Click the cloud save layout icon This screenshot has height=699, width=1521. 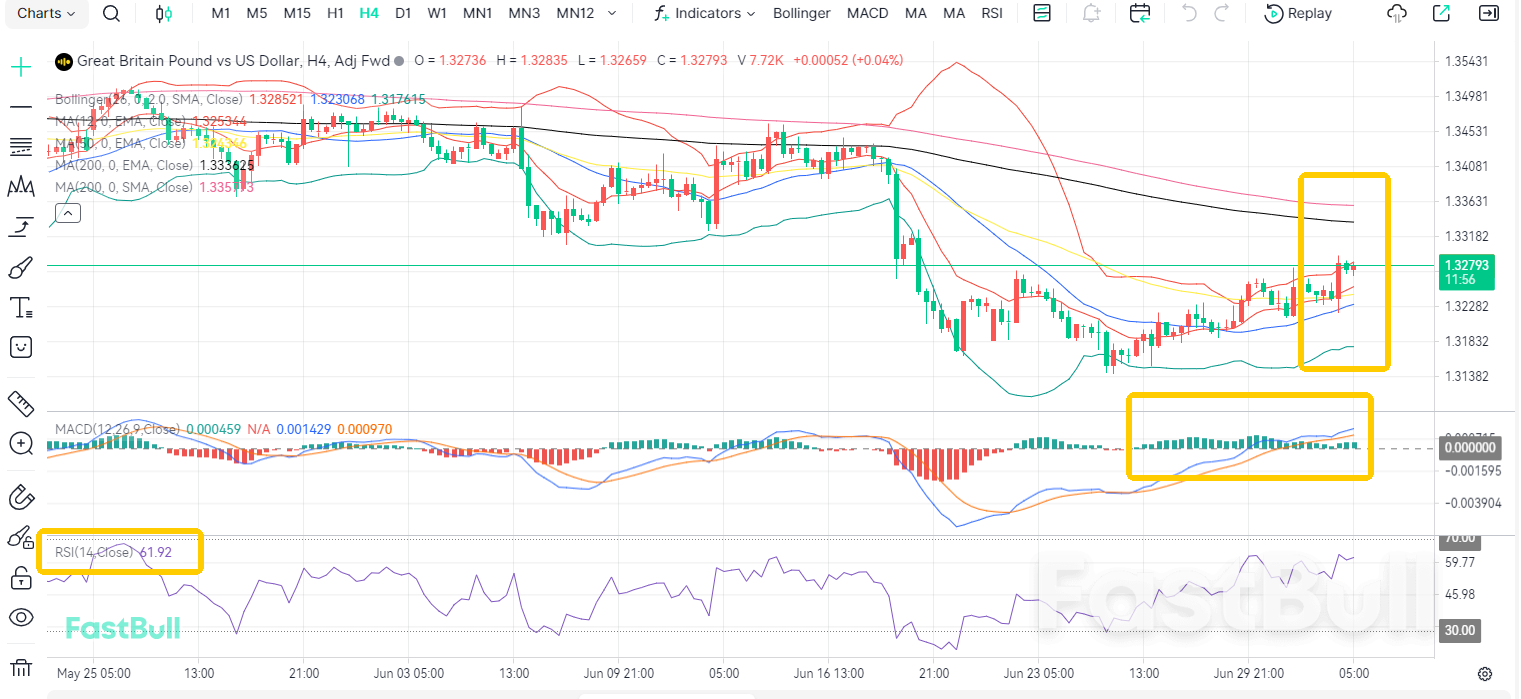tap(1397, 14)
